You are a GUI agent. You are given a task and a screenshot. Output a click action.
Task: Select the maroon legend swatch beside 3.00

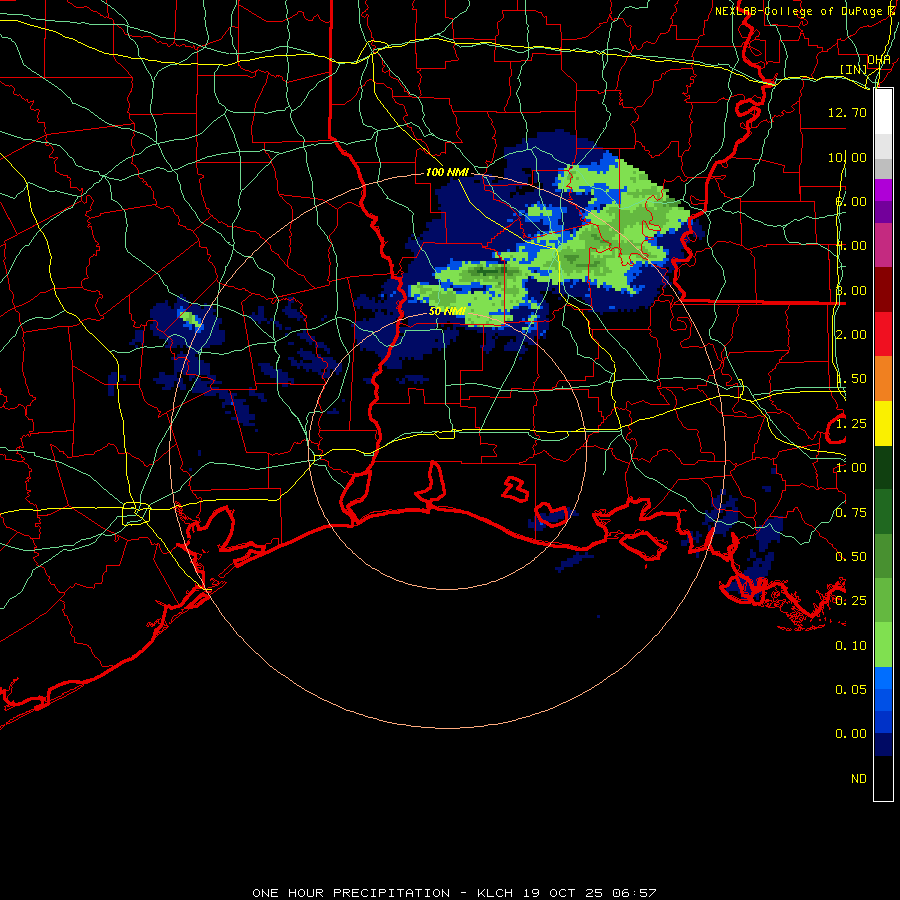[883, 289]
